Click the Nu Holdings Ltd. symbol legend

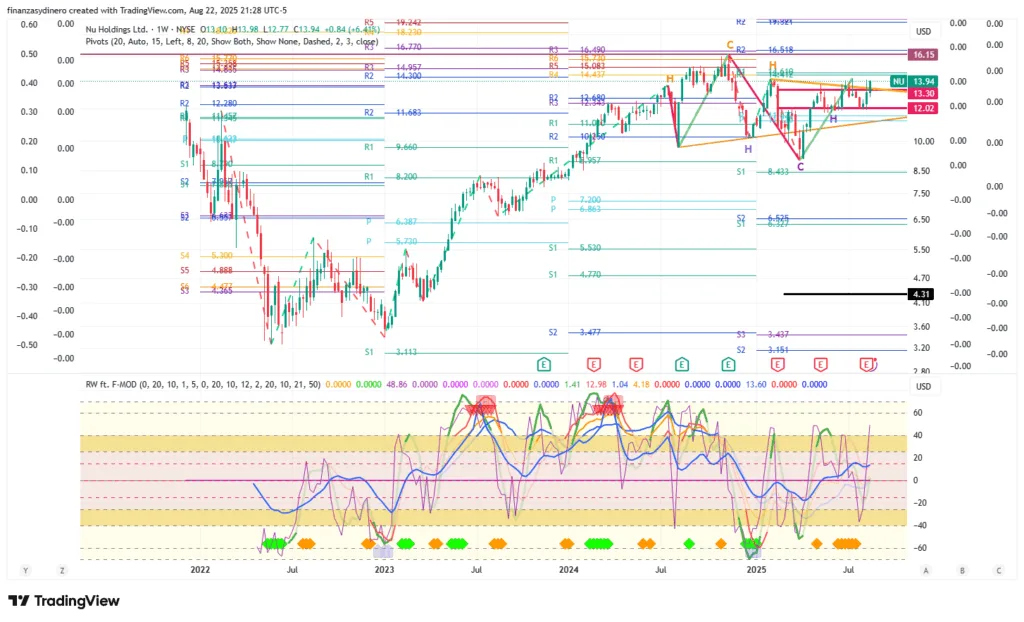(x=140, y=29)
